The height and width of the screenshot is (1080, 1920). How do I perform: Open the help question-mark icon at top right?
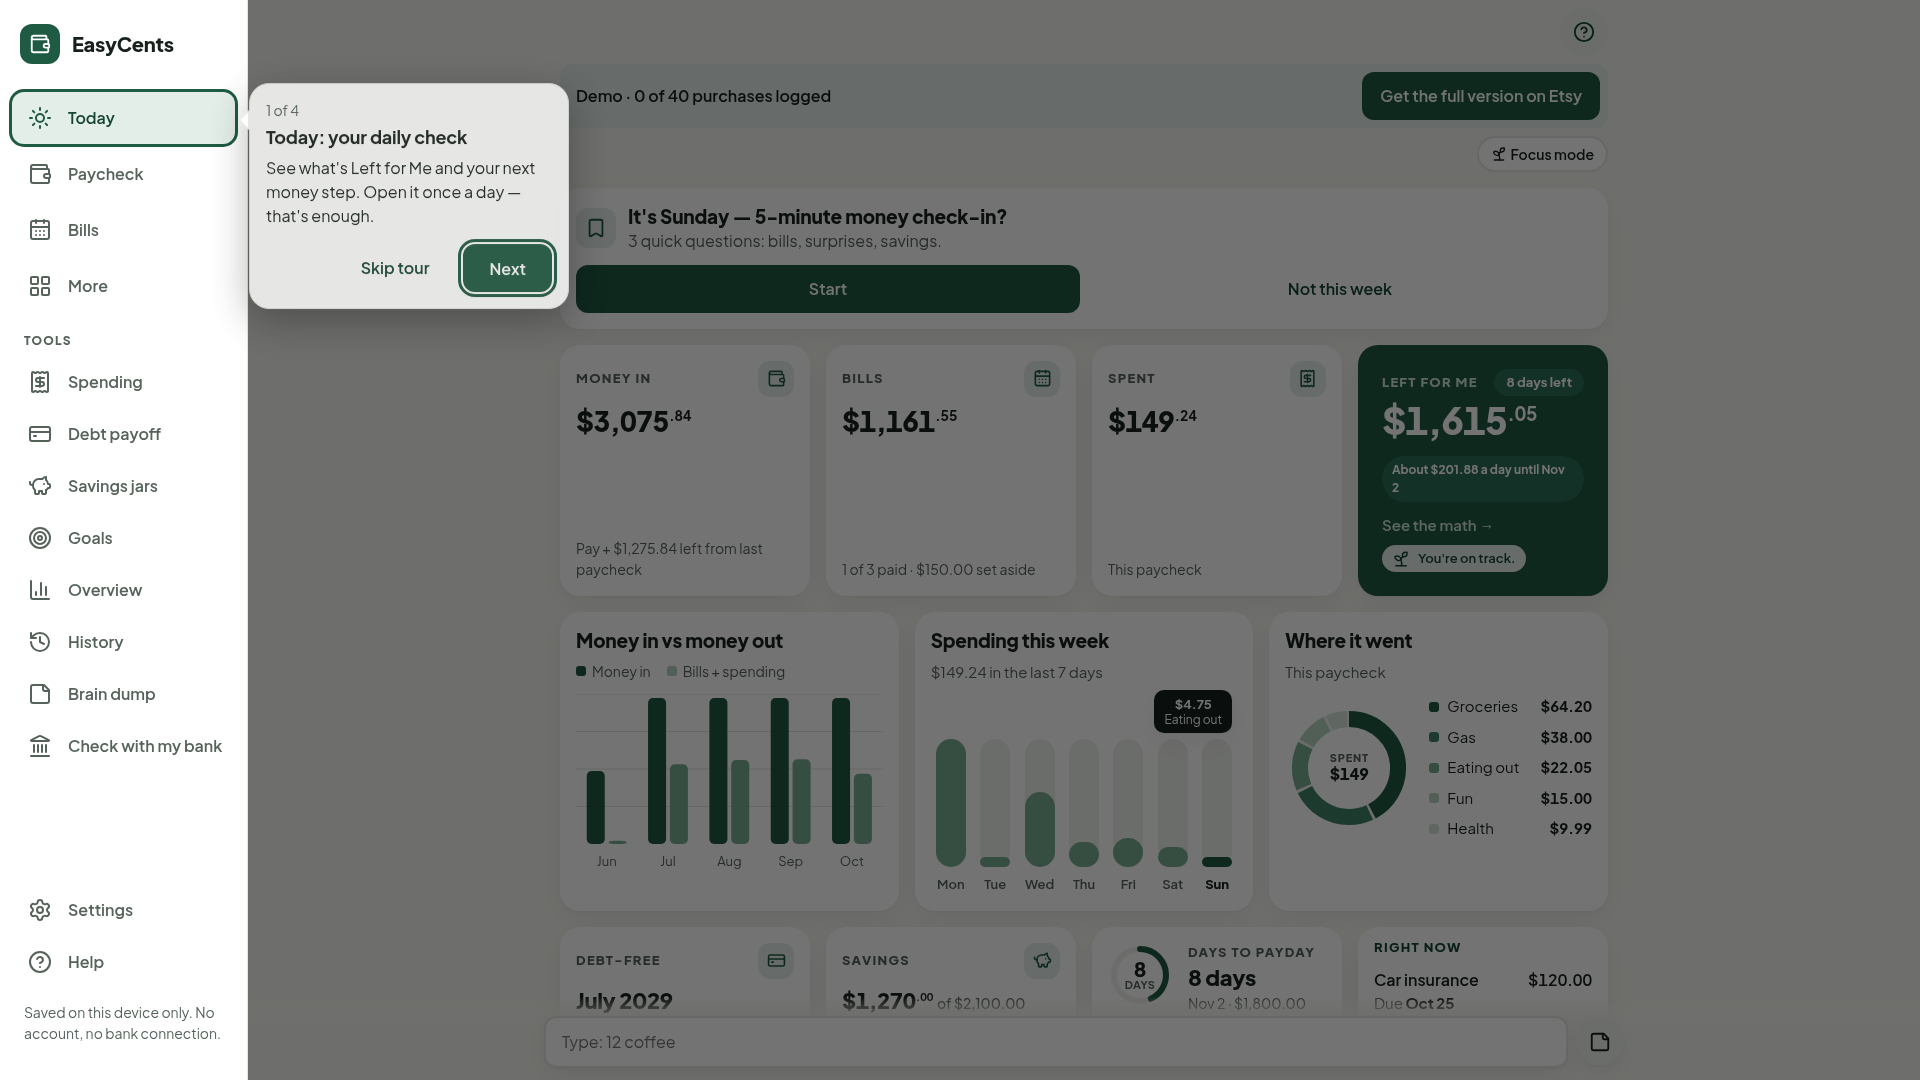(x=1584, y=32)
